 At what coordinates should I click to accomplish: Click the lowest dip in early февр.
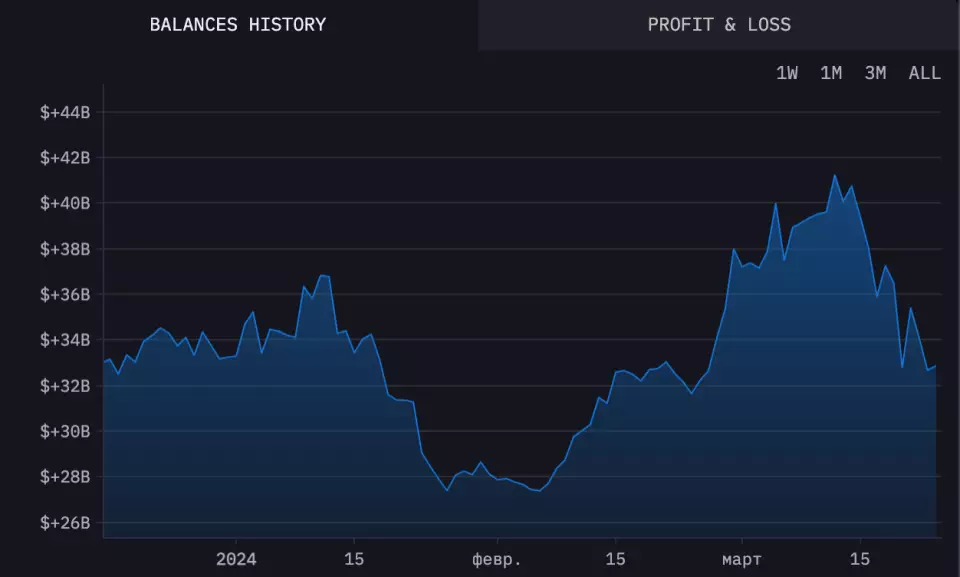[x=446, y=491]
